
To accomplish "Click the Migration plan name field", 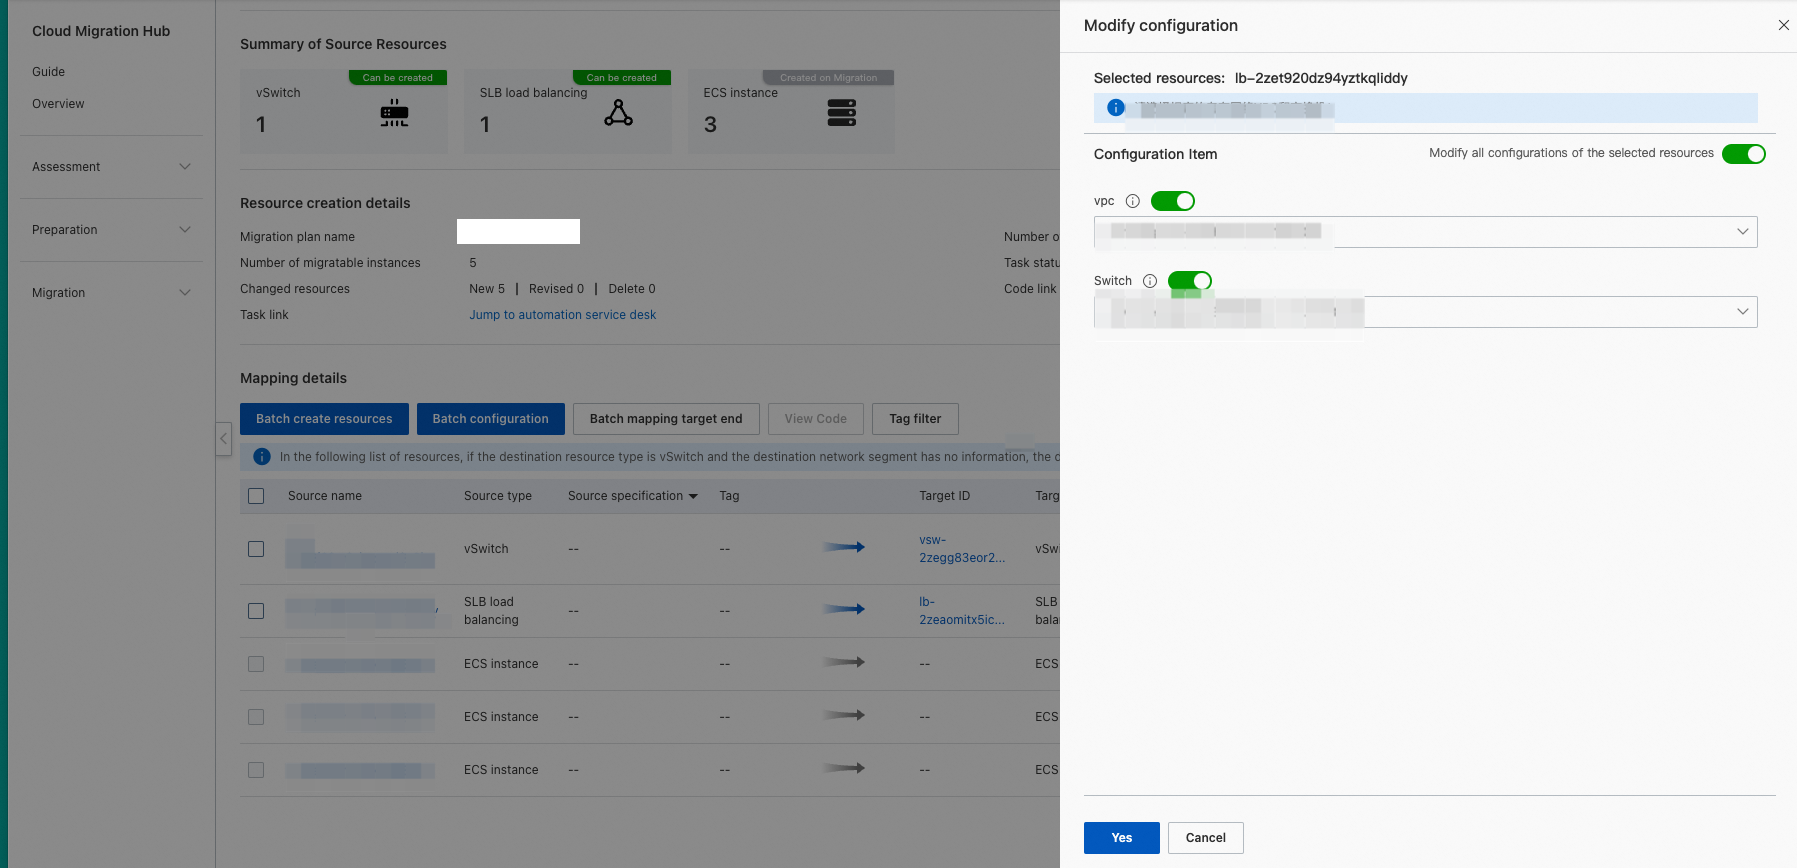I will pyautogui.click(x=518, y=232).
